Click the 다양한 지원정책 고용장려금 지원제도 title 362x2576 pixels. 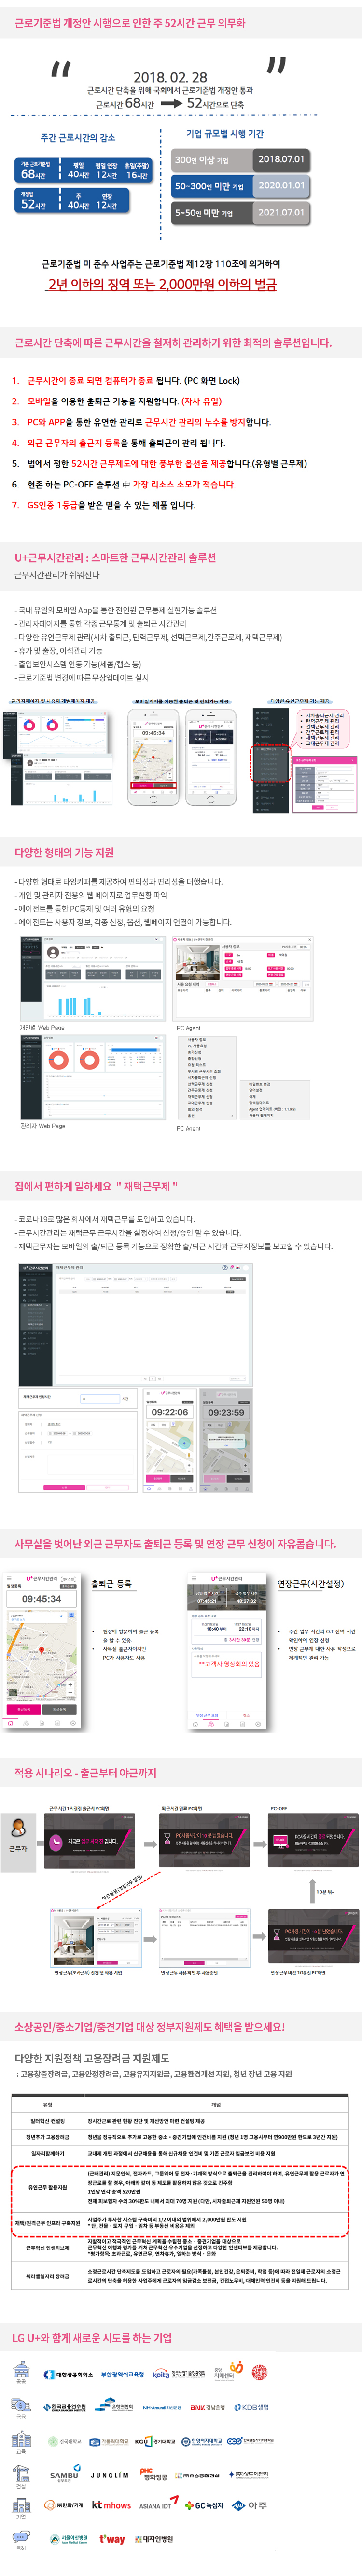pos(92,2058)
